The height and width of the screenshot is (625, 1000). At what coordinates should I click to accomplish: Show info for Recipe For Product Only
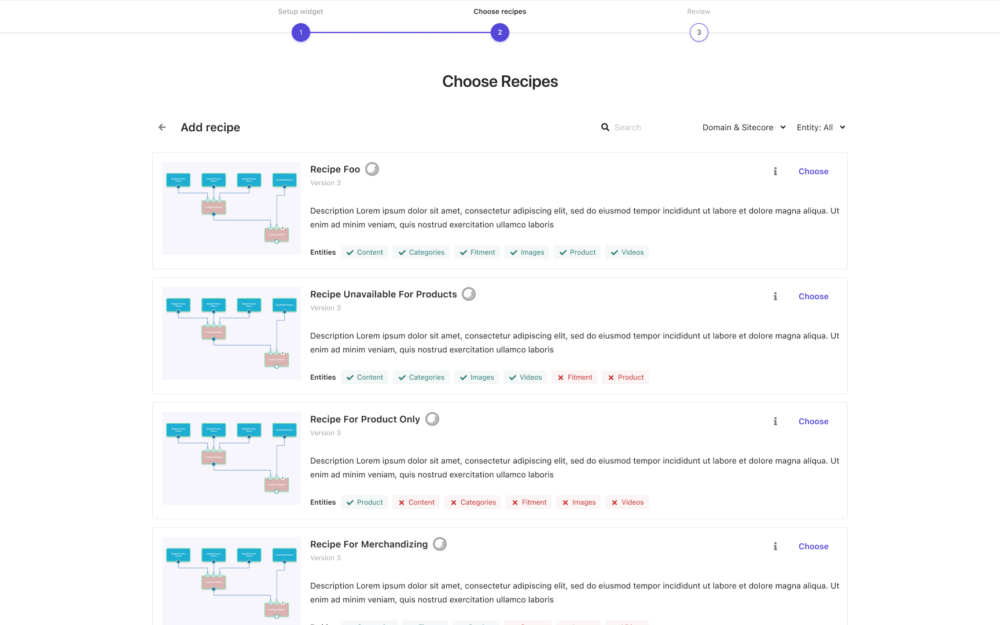(x=775, y=422)
